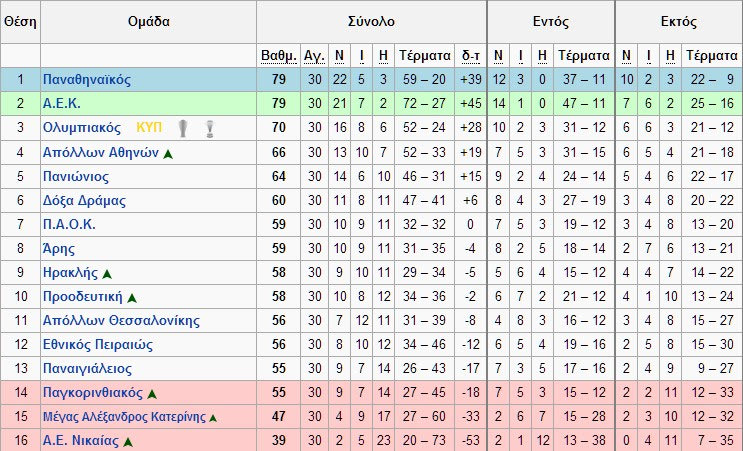This screenshot has width=743, height=451.
Task: Open the Α.Ε.Κ. team page
Action: [x=61, y=103]
